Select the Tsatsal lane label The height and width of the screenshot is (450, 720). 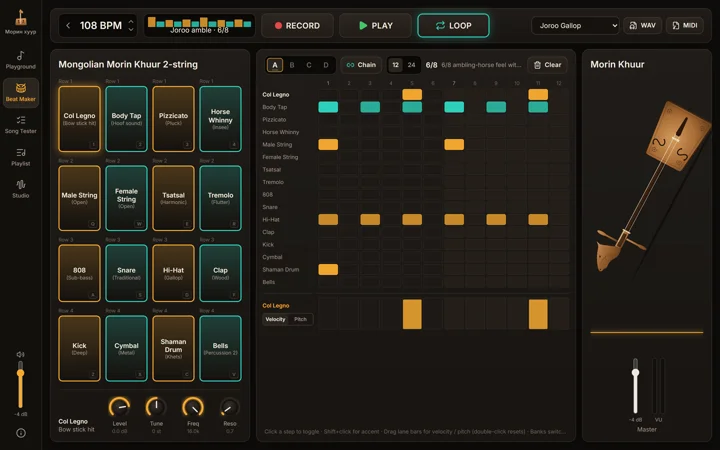[x=271, y=169]
